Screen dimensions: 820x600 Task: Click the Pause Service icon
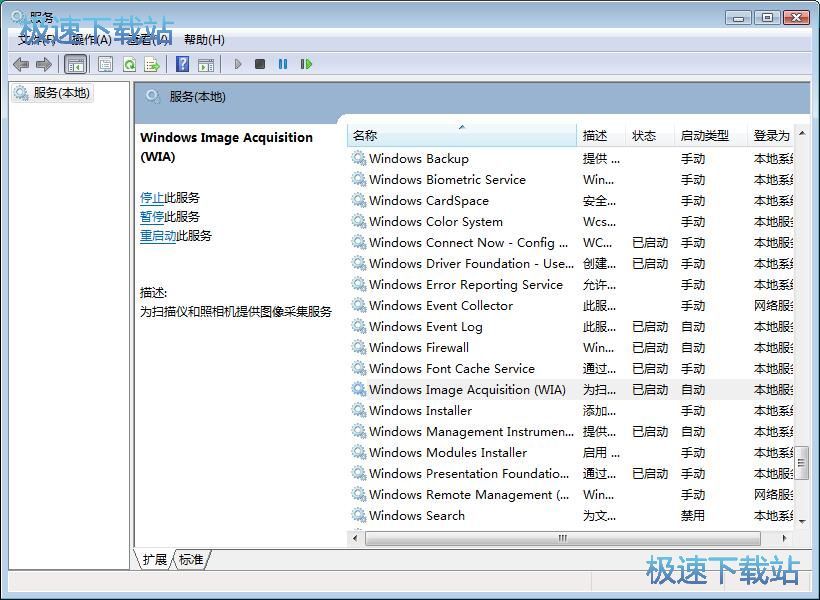283,64
